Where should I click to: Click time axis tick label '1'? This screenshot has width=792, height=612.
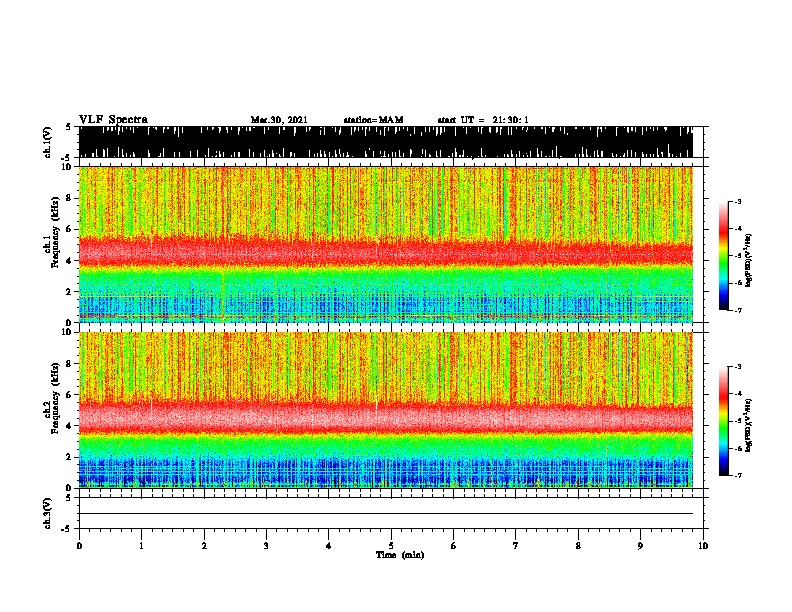141,546
